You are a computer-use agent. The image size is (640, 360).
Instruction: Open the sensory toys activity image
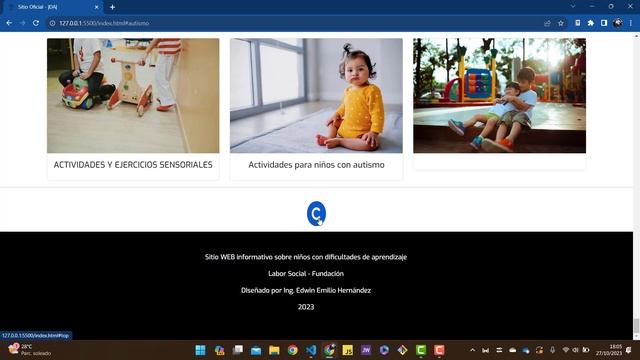tap(133, 96)
